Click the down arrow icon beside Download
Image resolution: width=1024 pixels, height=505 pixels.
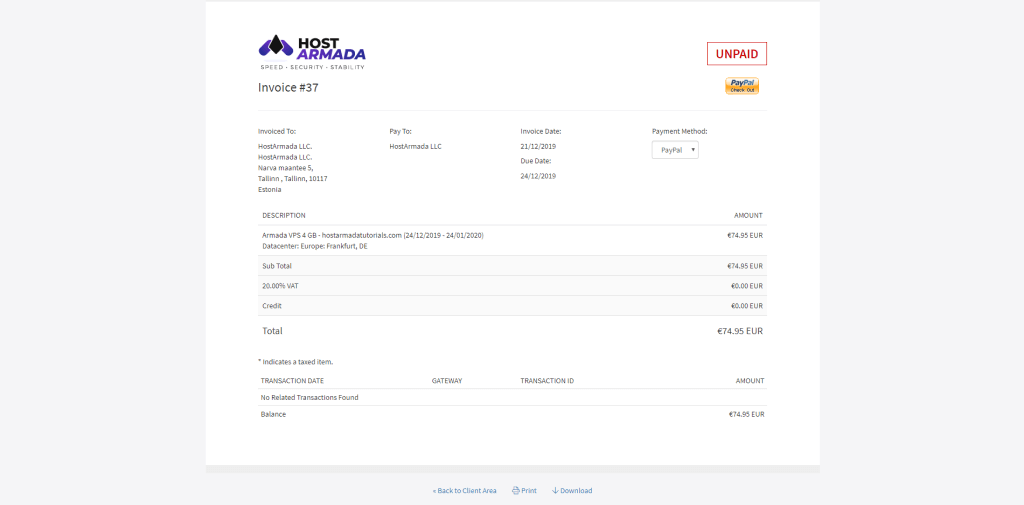tap(555, 491)
